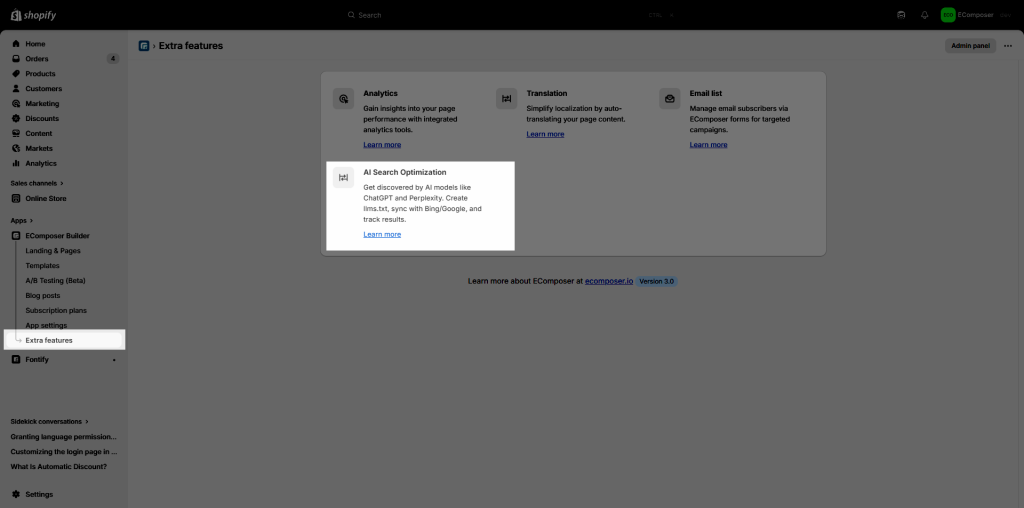Open the Sidekick icon beside the bell
Image resolution: width=1024 pixels, height=508 pixels.
[x=901, y=15]
